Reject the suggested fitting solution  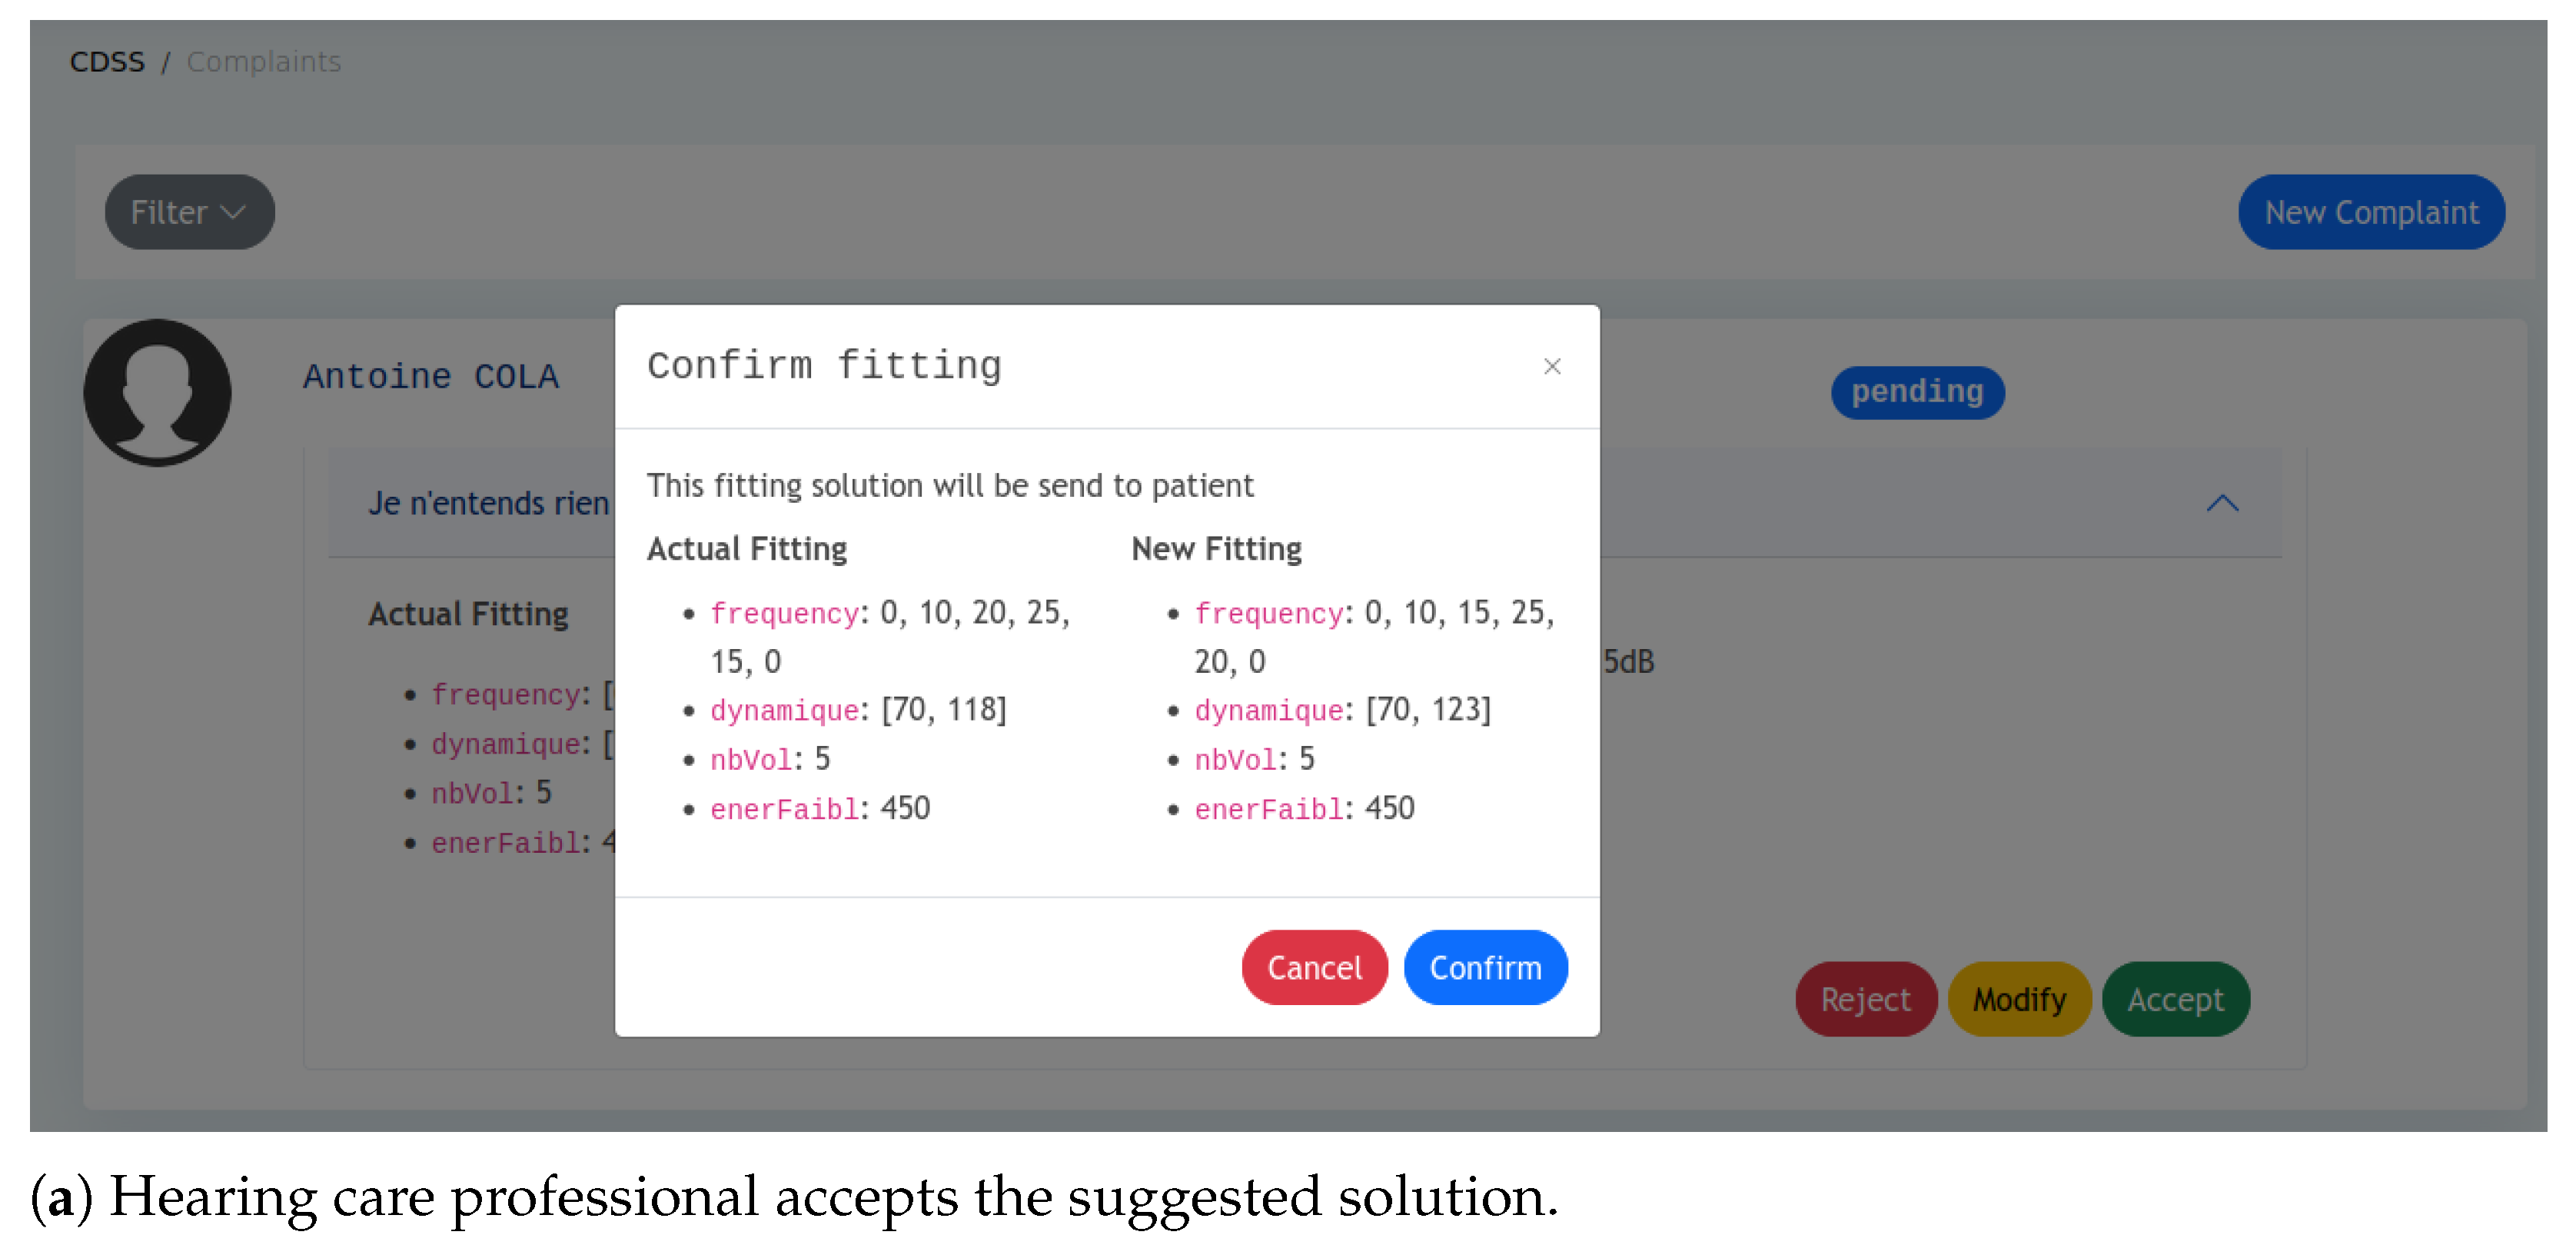[x=1864, y=999]
